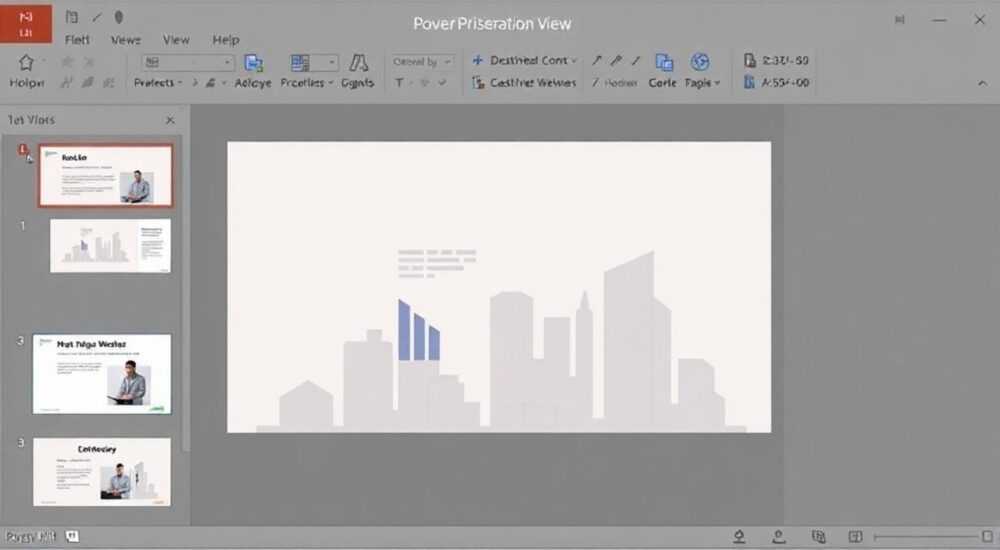The image size is (1000, 550).
Task: Click the Corle label button
Action: (663, 83)
